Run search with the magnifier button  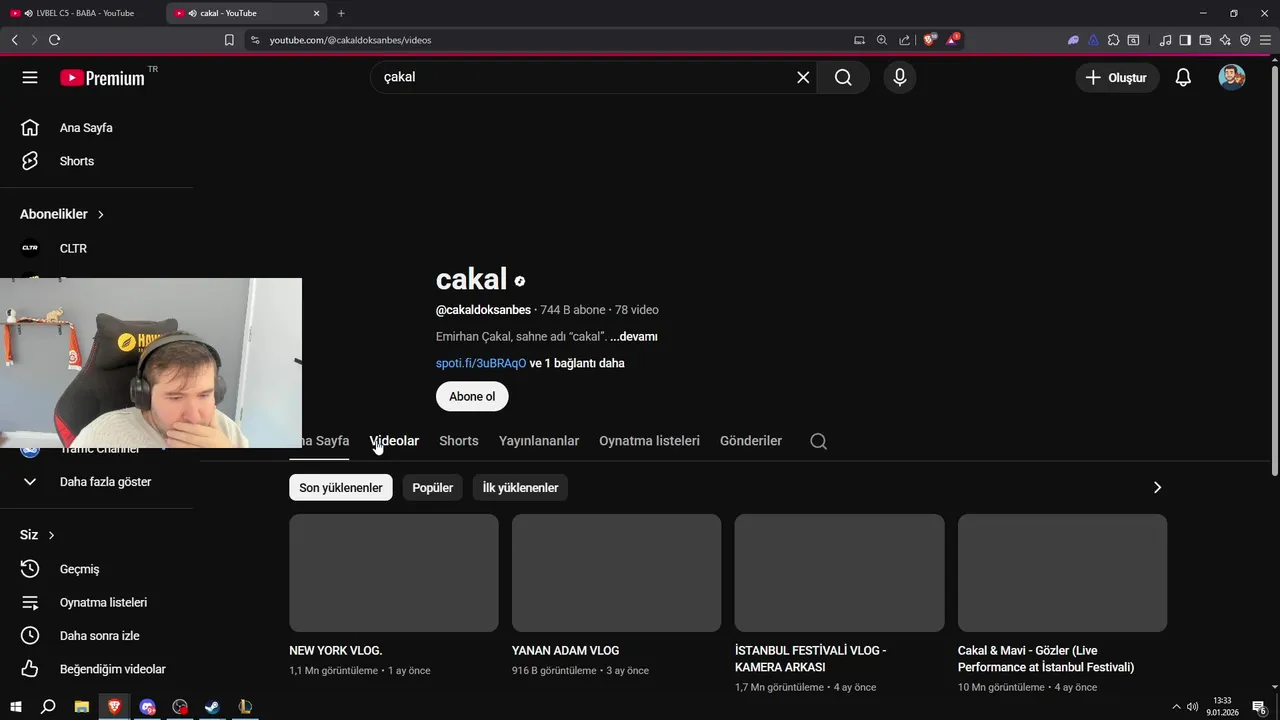pyautogui.click(x=843, y=77)
